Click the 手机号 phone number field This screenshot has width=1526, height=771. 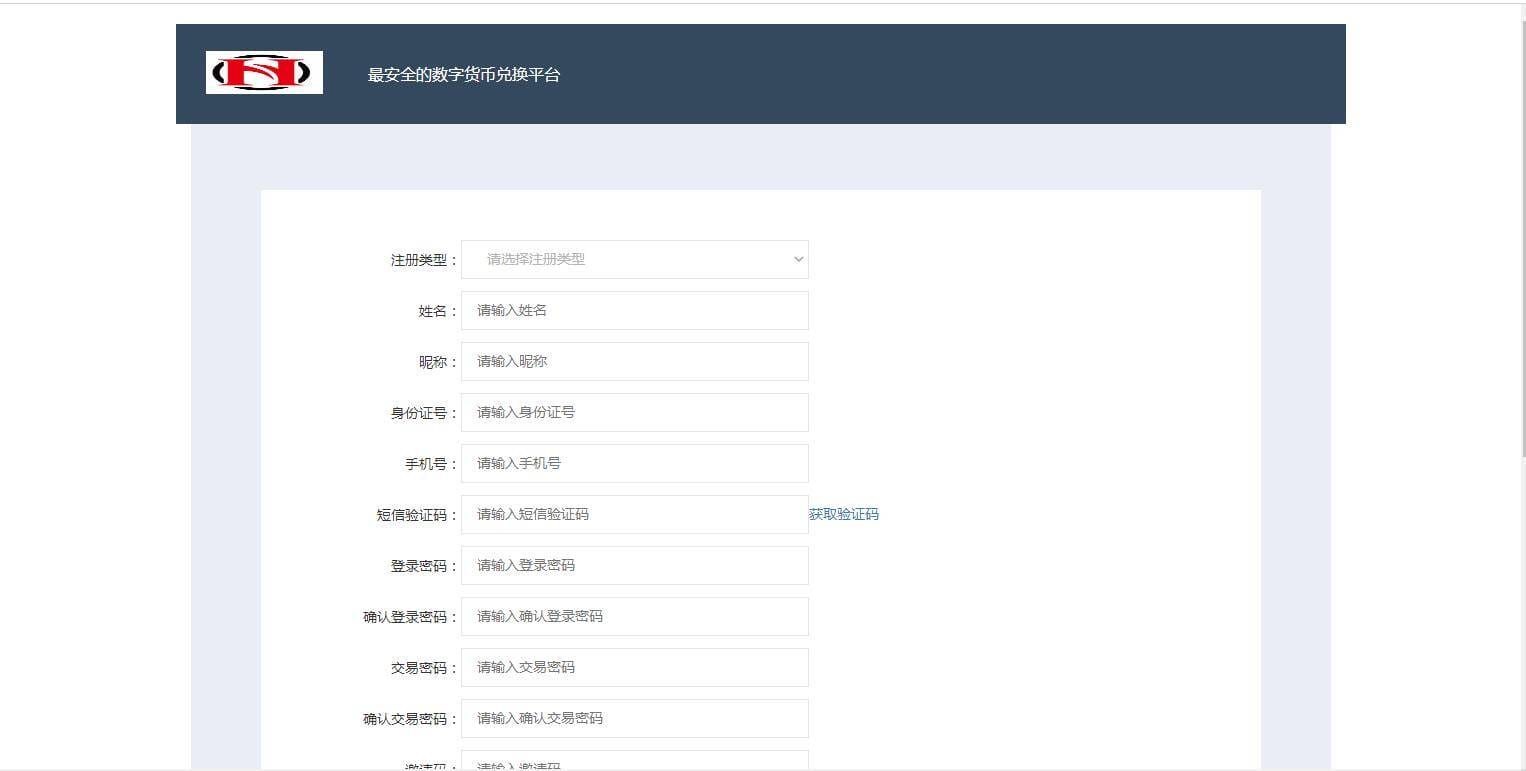[634, 463]
